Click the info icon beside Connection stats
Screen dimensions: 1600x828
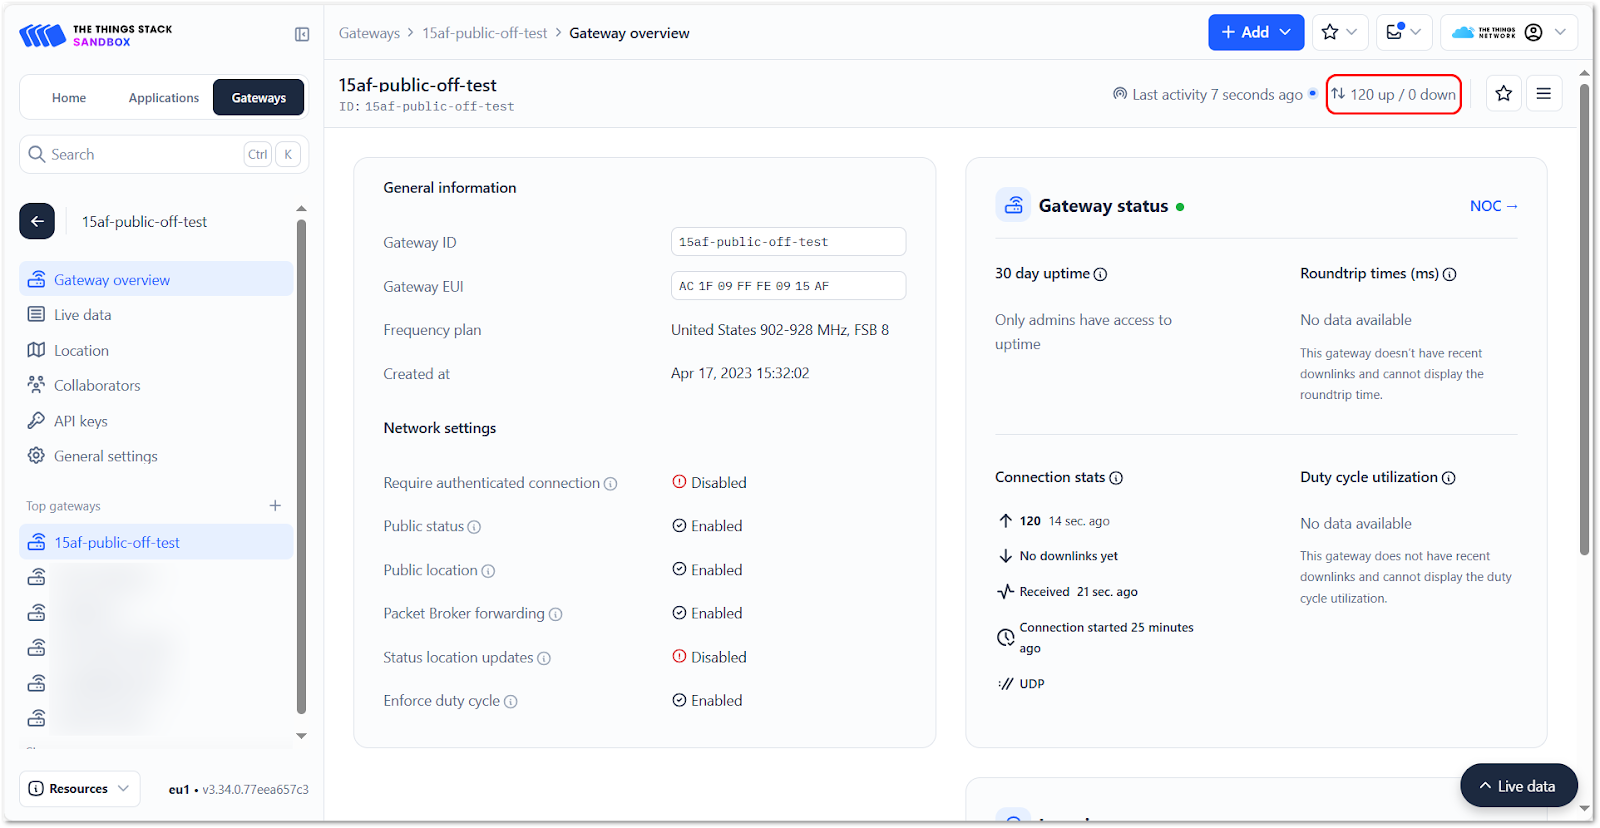[1116, 478]
